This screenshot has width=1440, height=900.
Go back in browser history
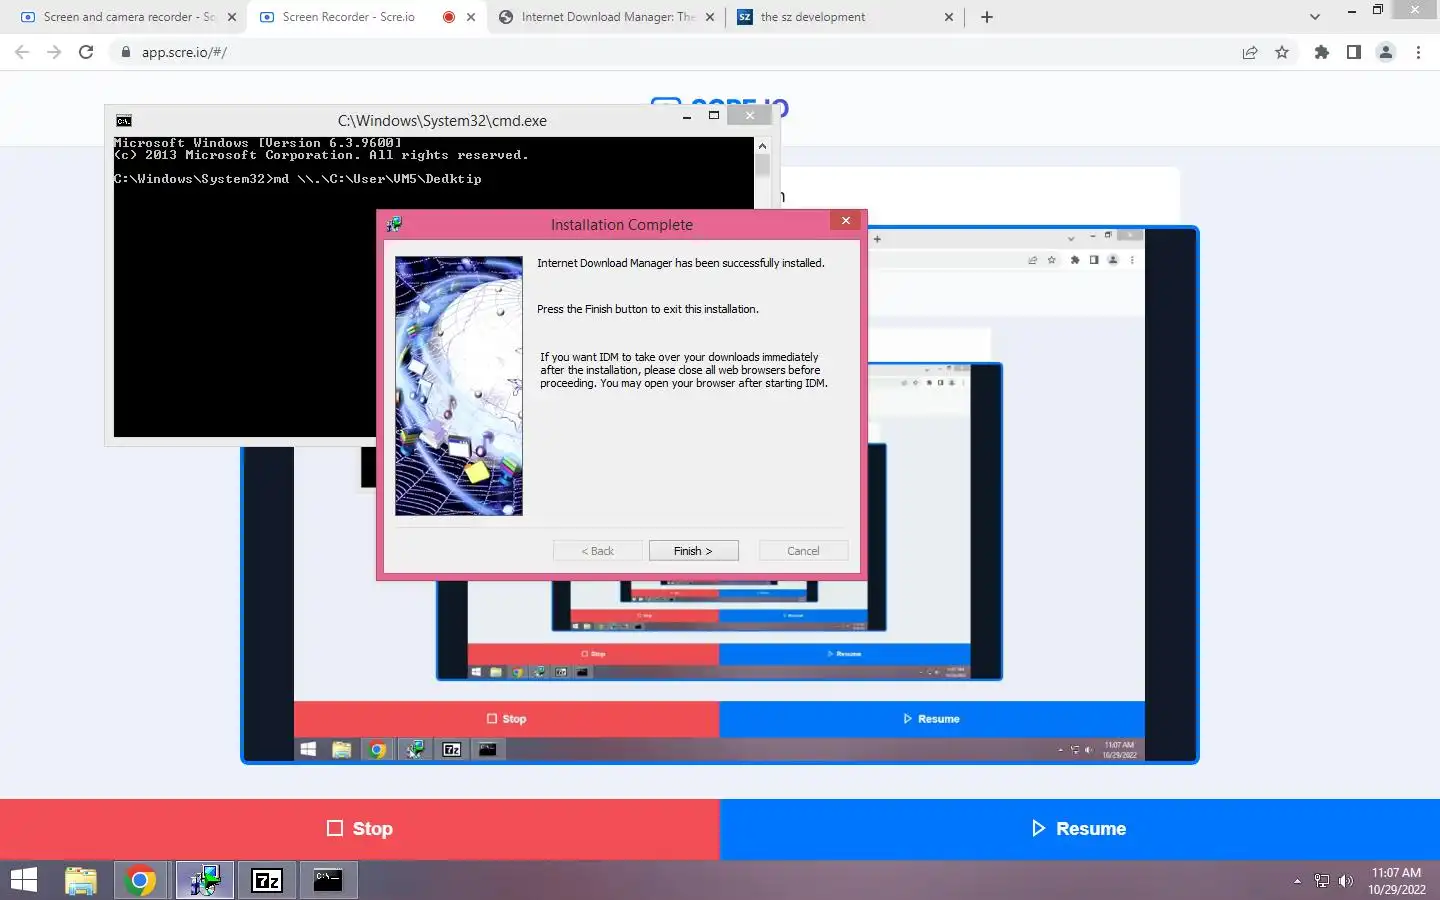22,52
